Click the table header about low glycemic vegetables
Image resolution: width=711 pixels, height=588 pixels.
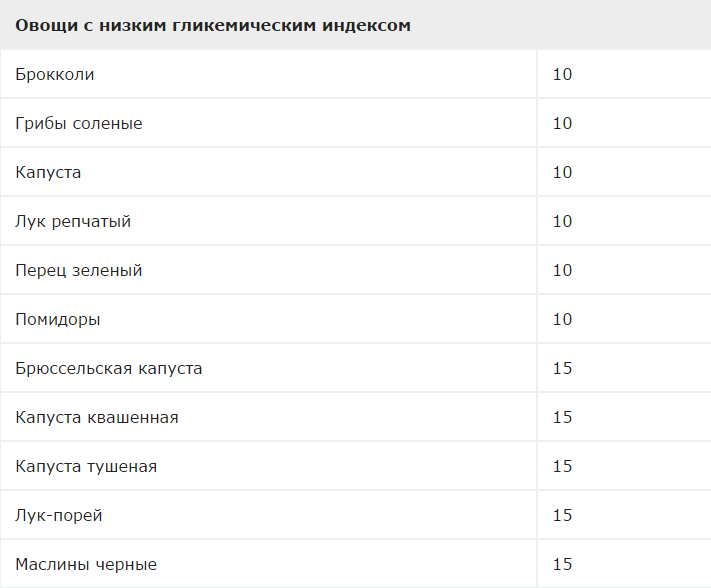213,25
